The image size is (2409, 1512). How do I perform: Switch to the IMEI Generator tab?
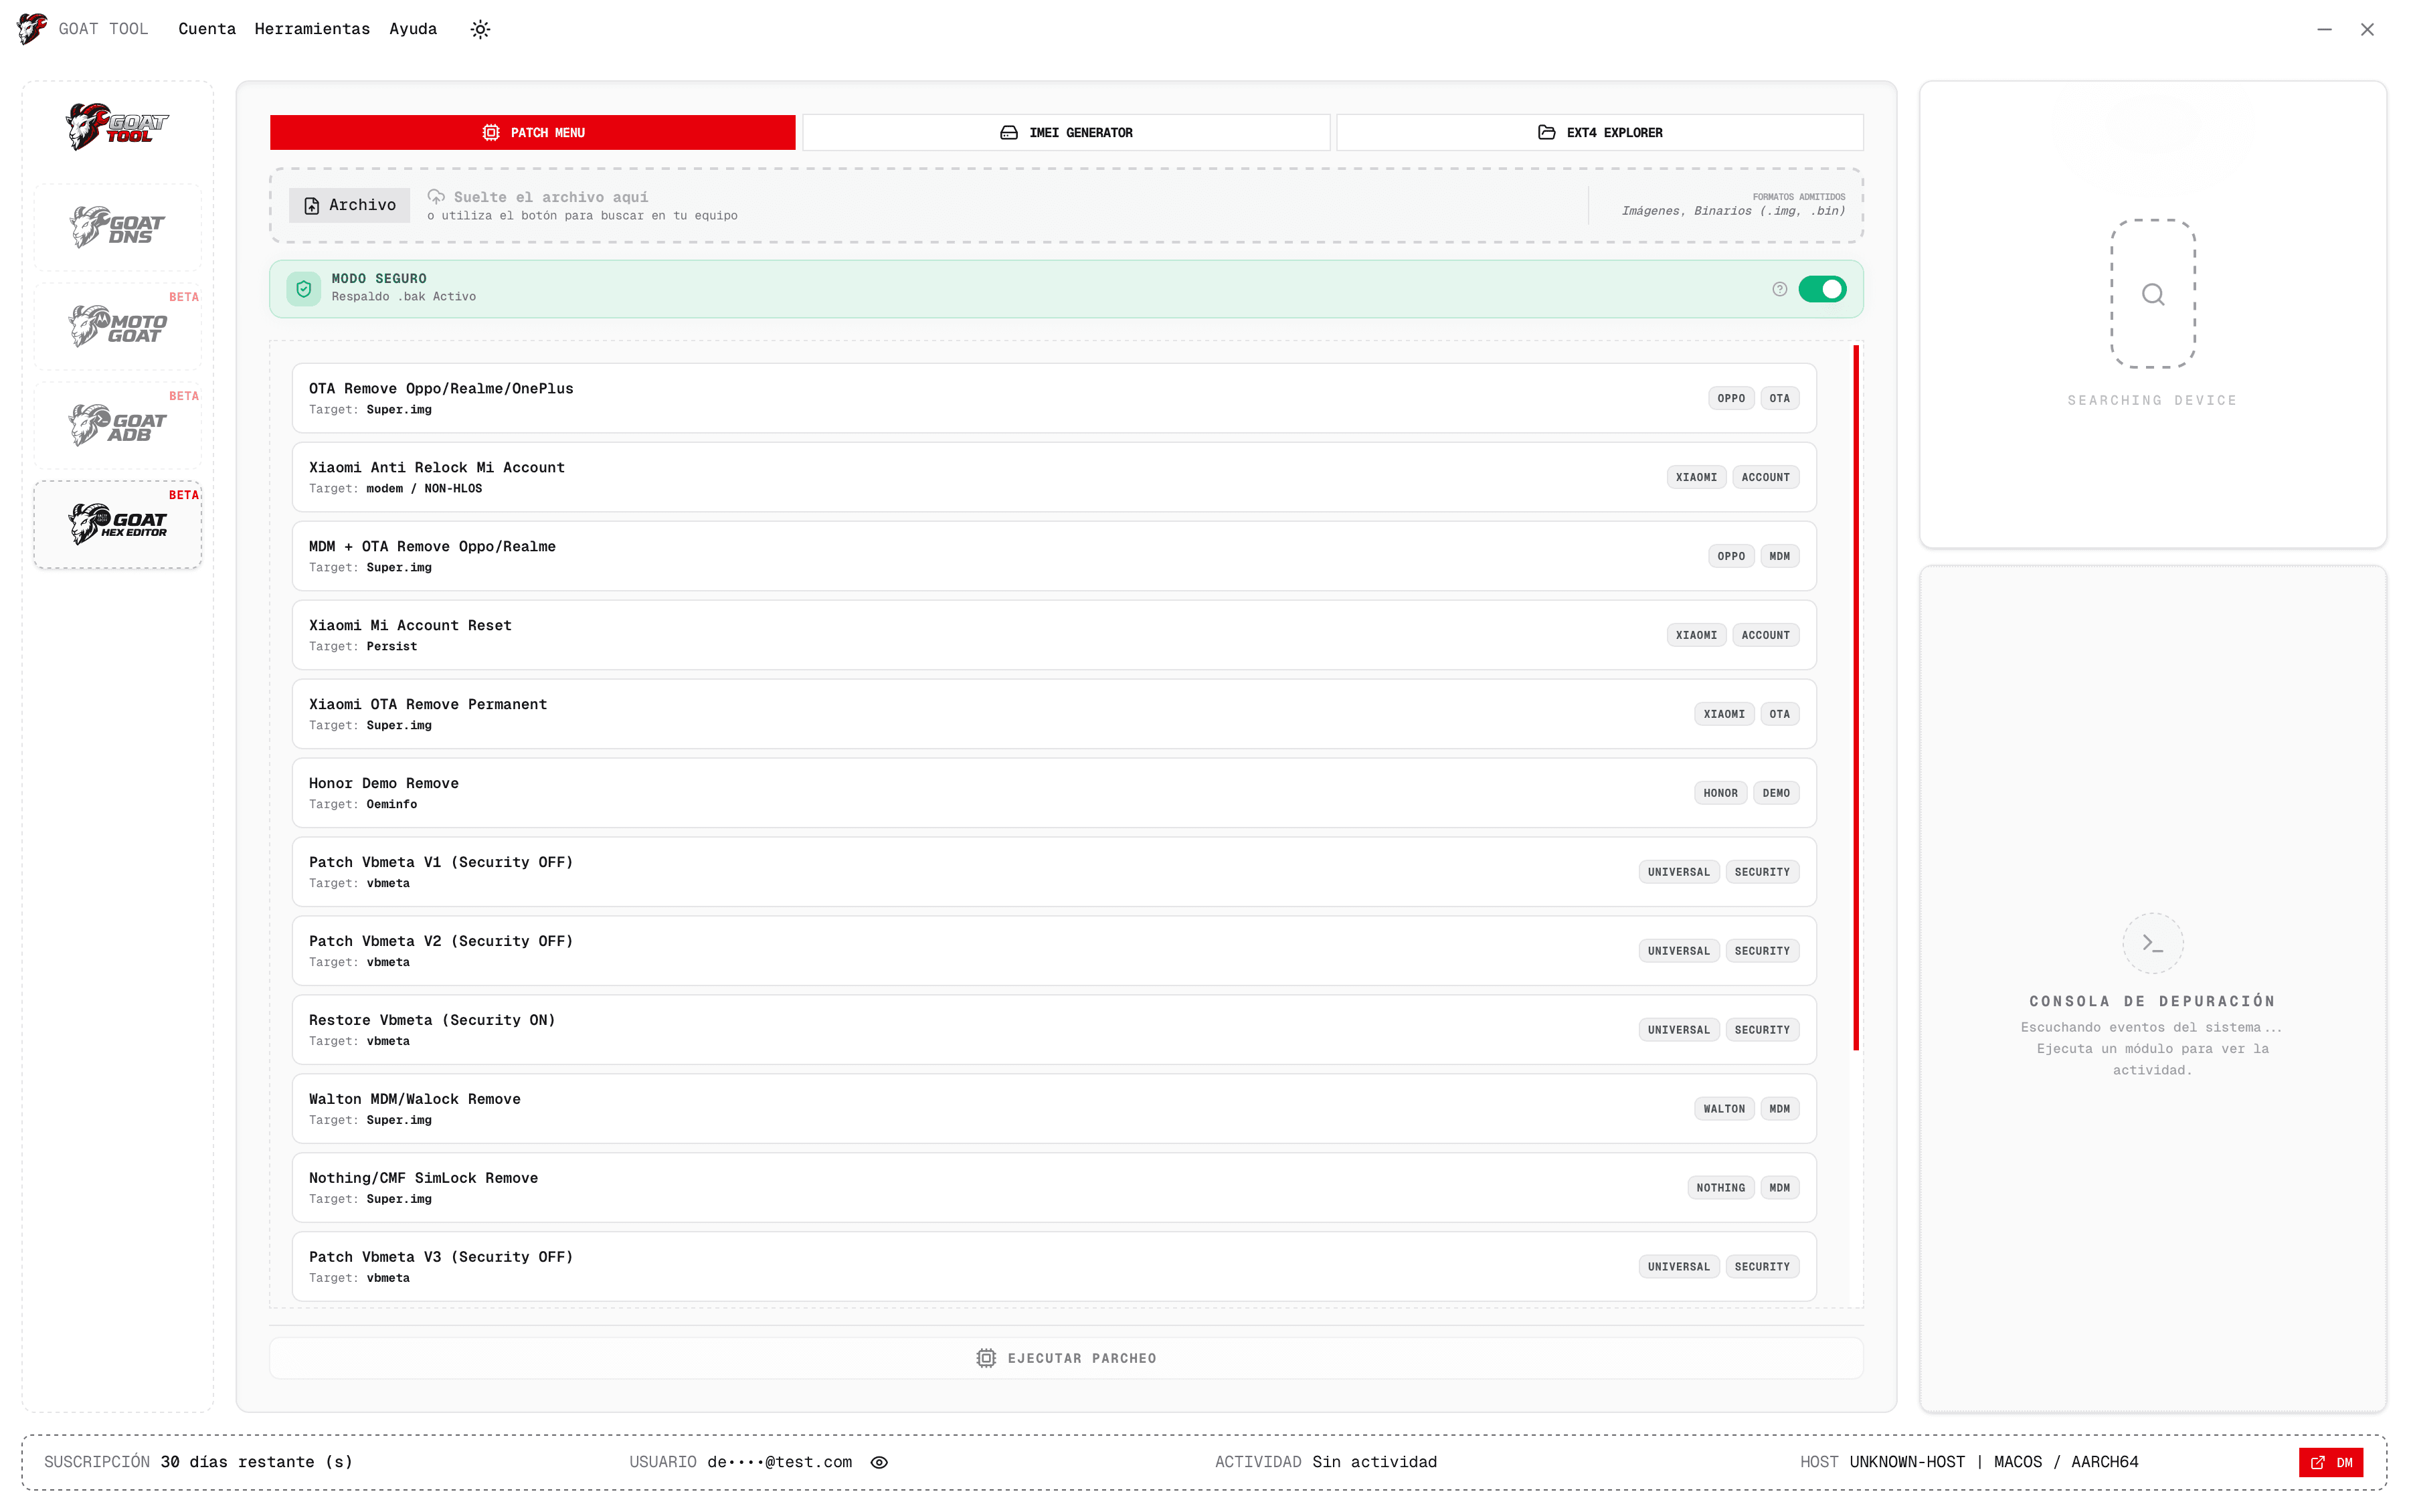click(x=1066, y=132)
